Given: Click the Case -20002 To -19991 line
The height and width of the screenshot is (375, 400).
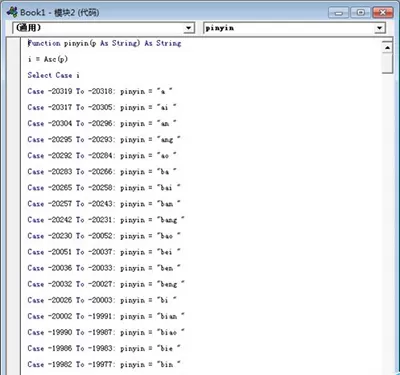Looking at the screenshot, I should pyautogui.click(x=106, y=316).
